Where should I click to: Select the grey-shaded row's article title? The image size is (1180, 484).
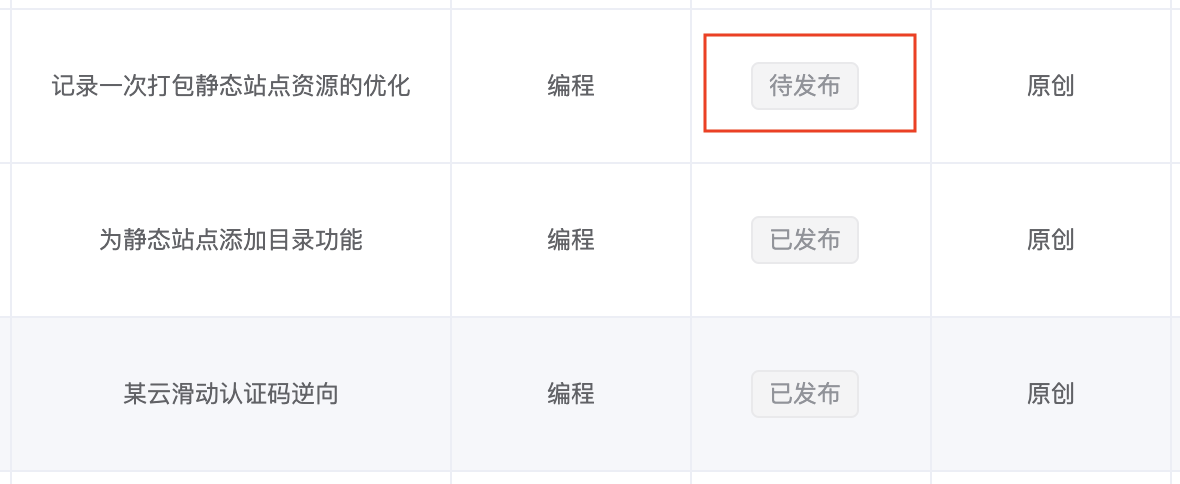coord(231,394)
